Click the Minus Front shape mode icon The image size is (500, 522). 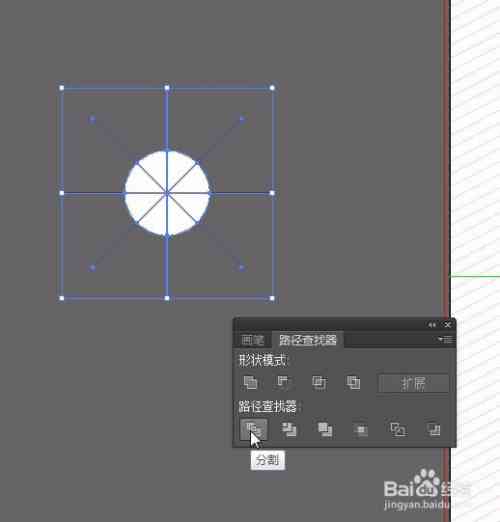click(283, 383)
